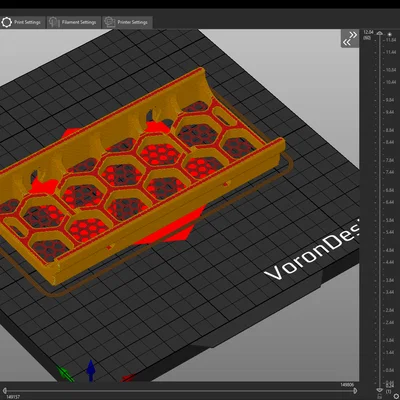Open the Filament Settings tab
The width and height of the screenshot is (400, 400).
[x=73, y=22]
